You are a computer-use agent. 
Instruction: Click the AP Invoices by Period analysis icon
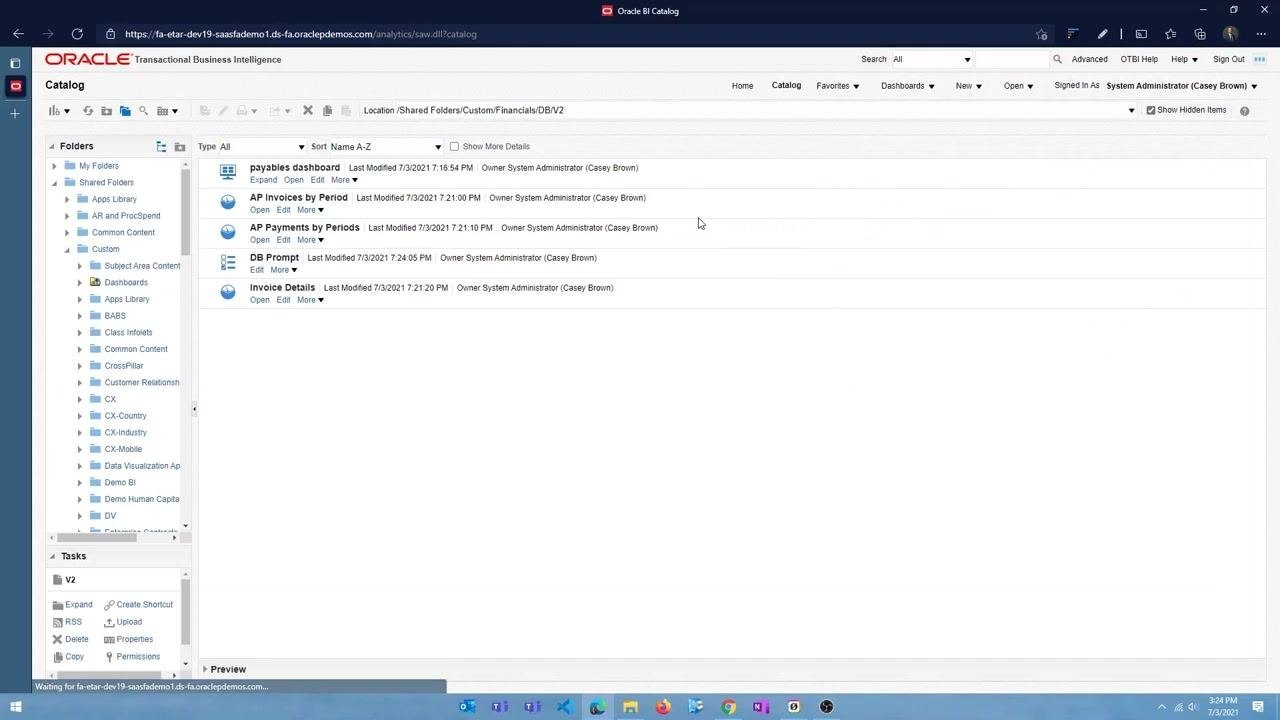[228, 202]
